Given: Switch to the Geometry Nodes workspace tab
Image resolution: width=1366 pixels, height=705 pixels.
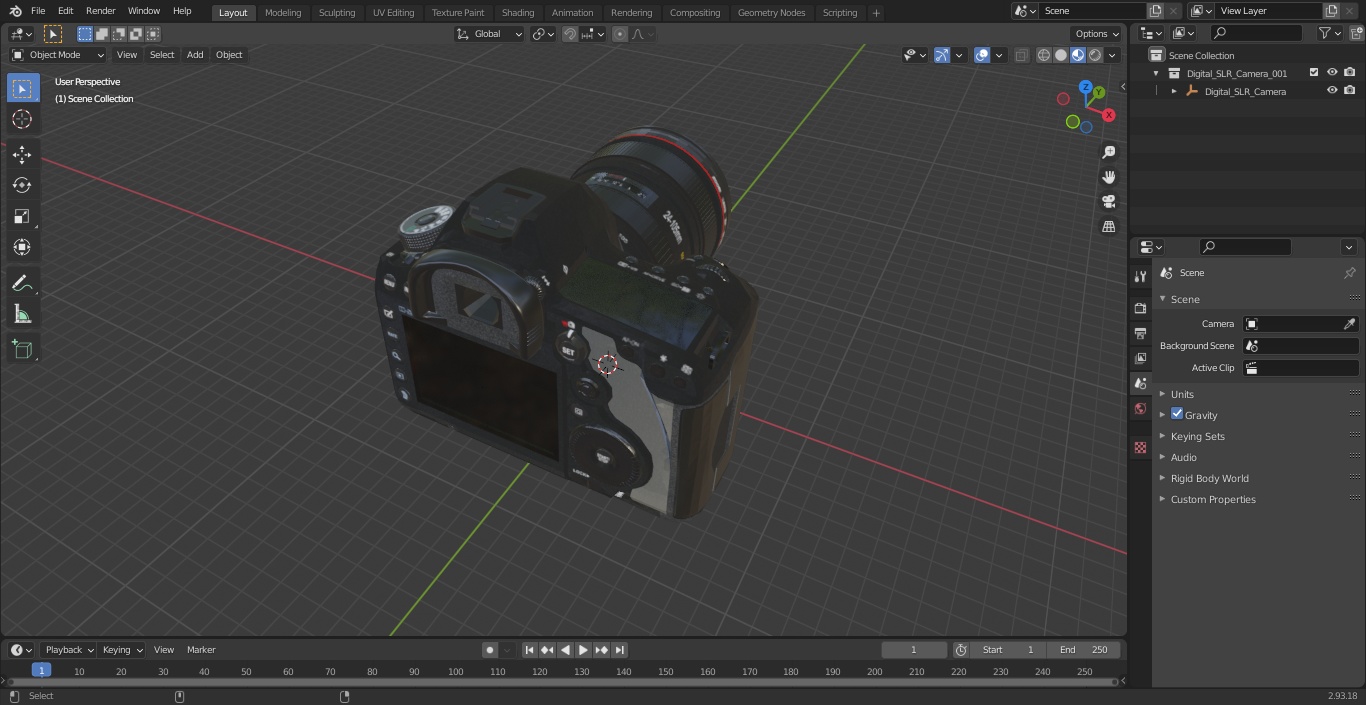Looking at the screenshot, I should pos(771,13).
